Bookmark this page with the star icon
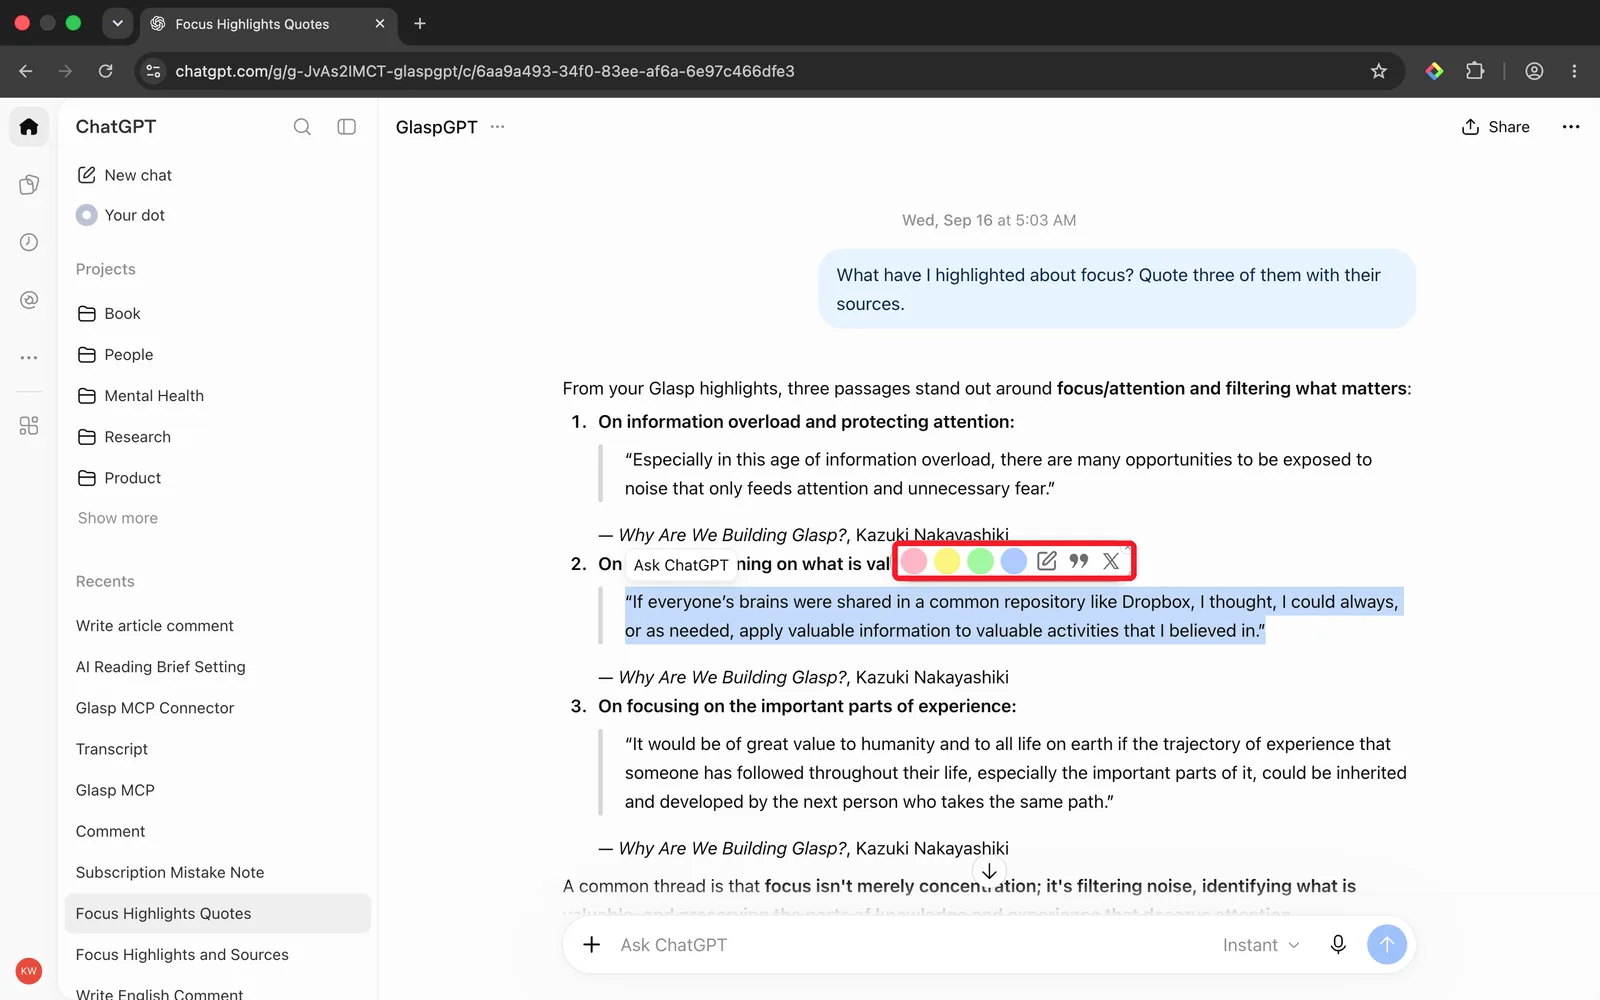 (x=1379, y=71)
